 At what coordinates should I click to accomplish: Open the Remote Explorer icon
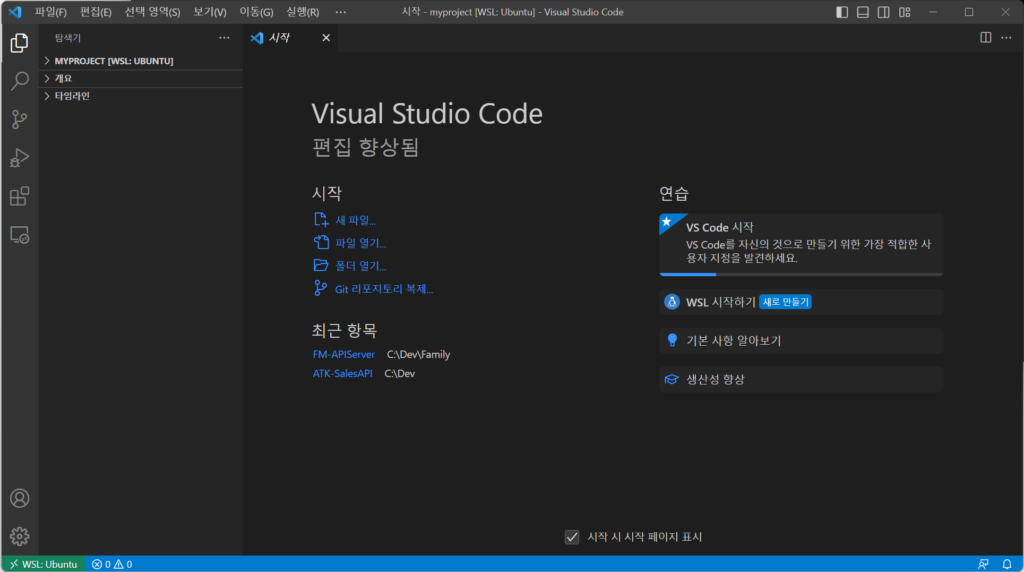pos(20,235)
